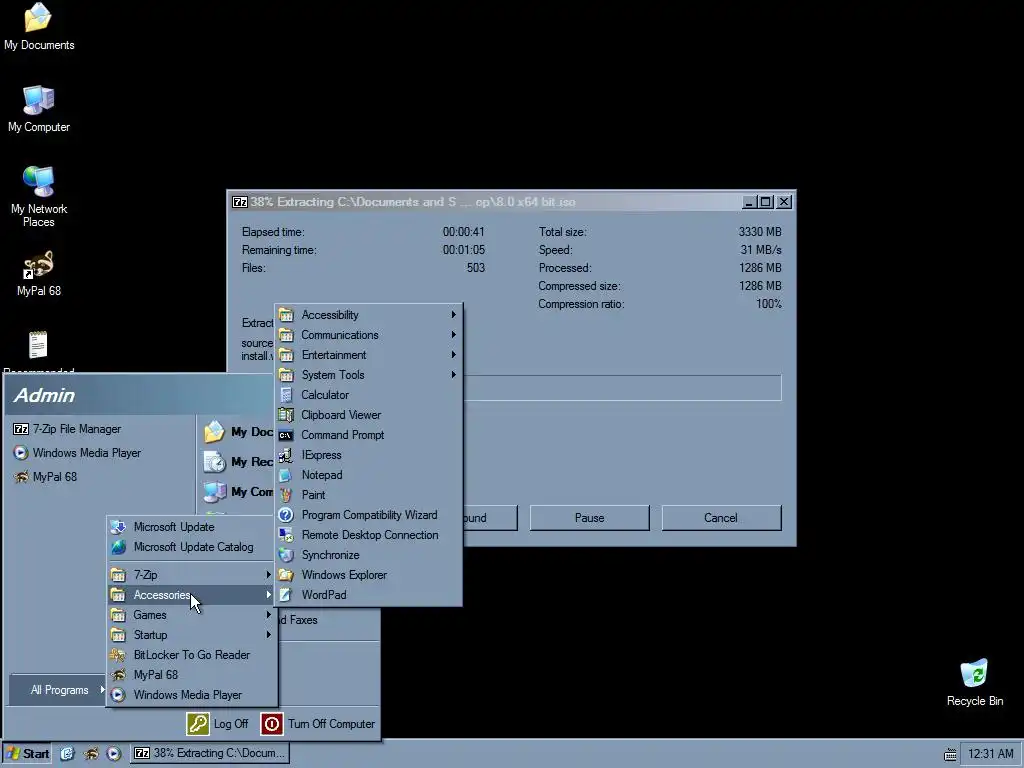Click the Start button

click(x=27, y=754)
